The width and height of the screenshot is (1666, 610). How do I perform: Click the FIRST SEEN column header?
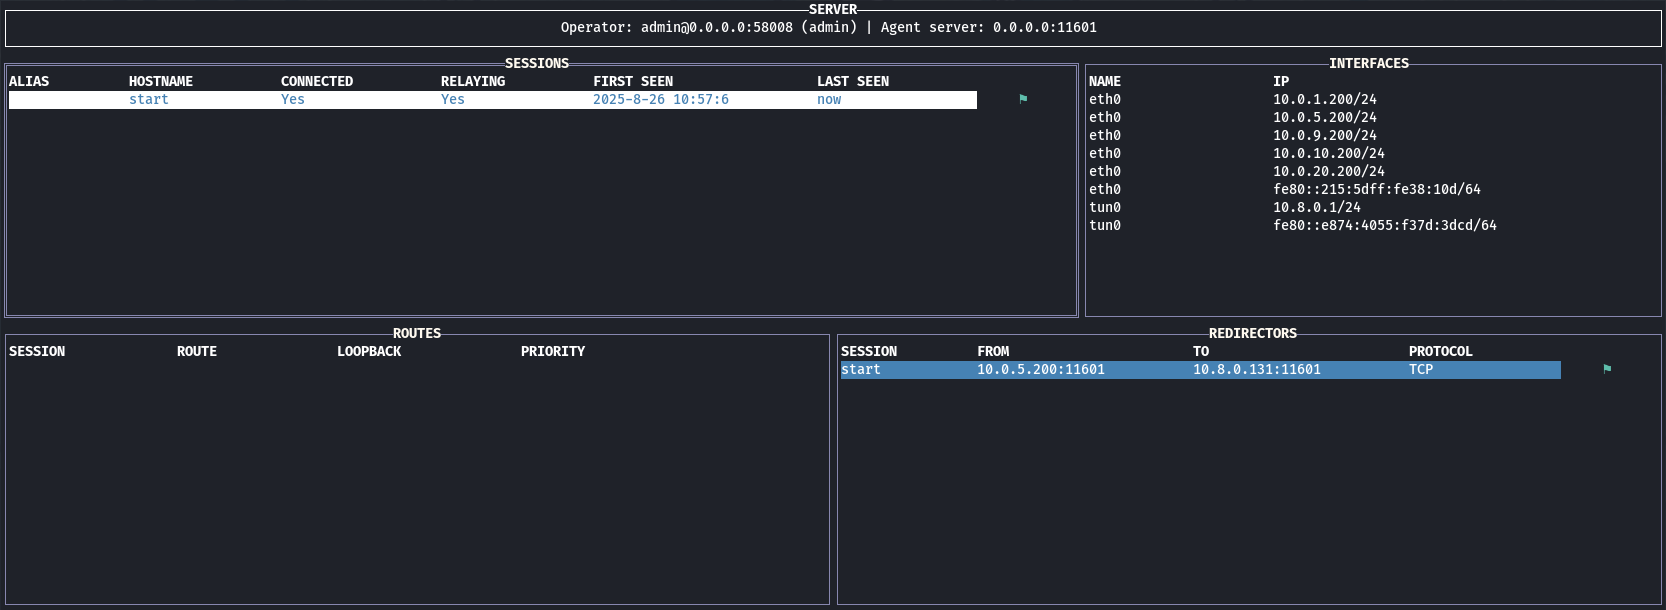click(633, 82)
